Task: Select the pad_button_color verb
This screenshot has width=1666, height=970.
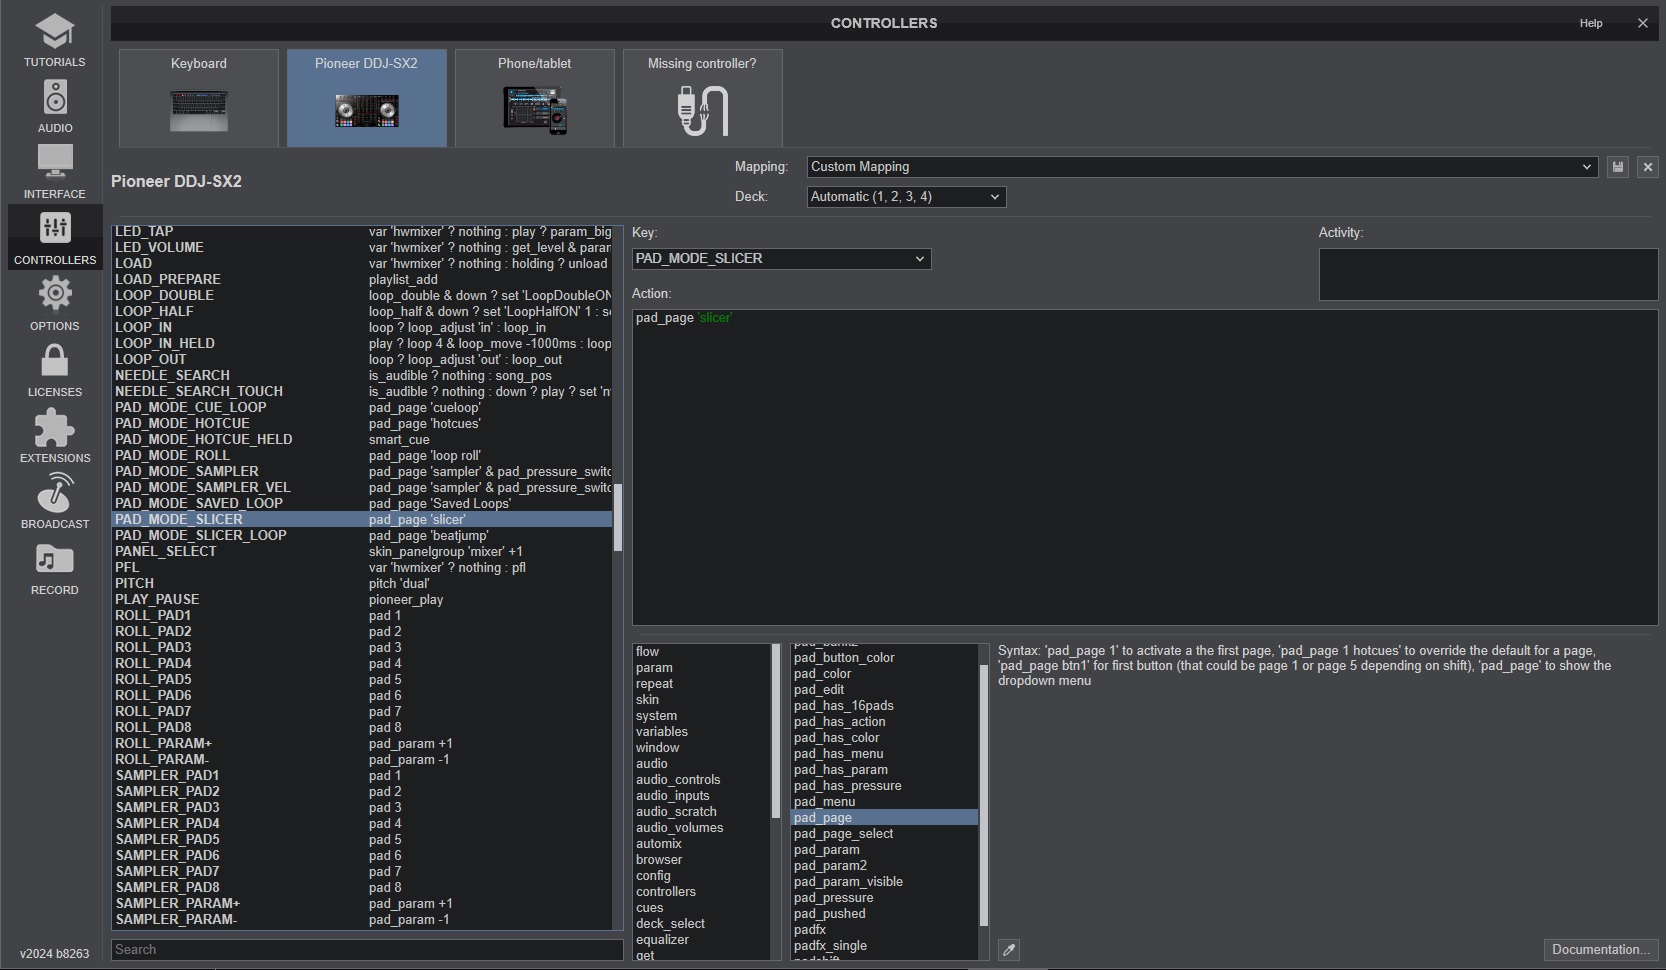Action: [884, 658]
